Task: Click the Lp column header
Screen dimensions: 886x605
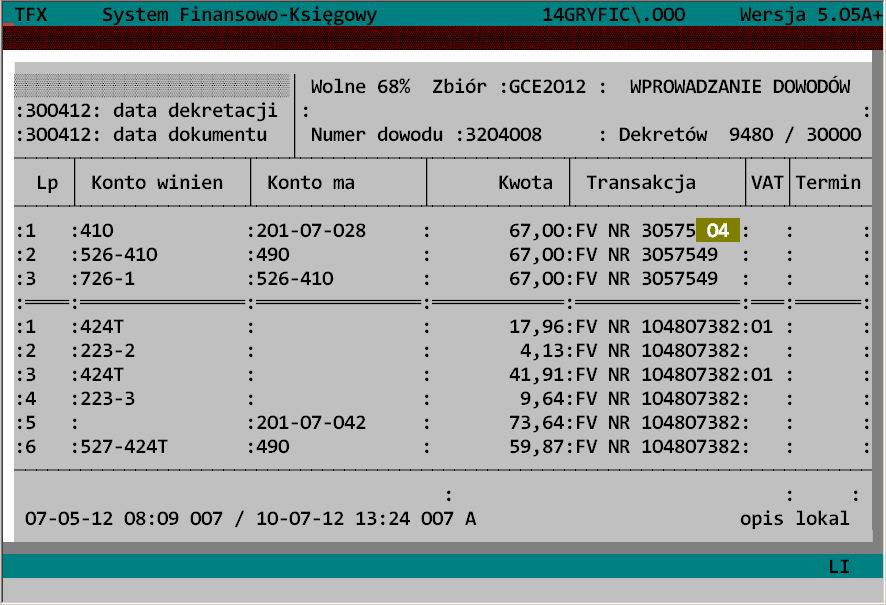Action: 47,183
